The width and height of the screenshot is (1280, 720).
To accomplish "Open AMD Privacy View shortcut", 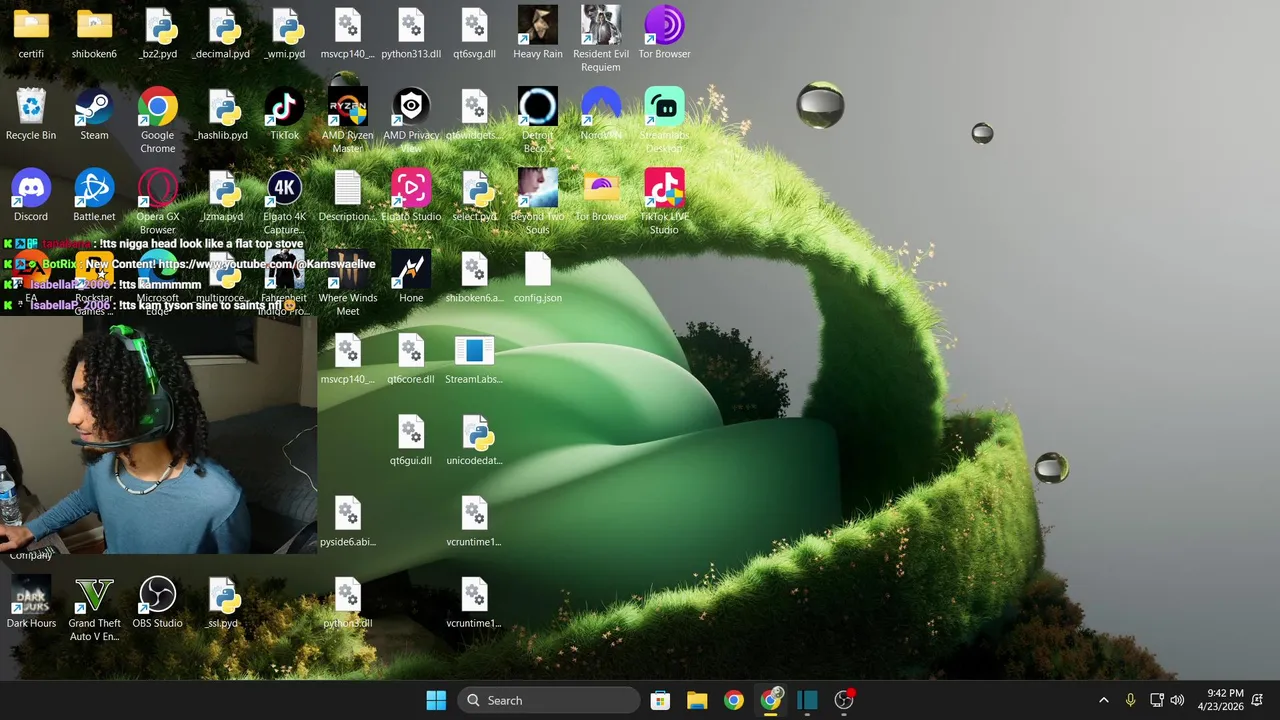I will point(411,121).
